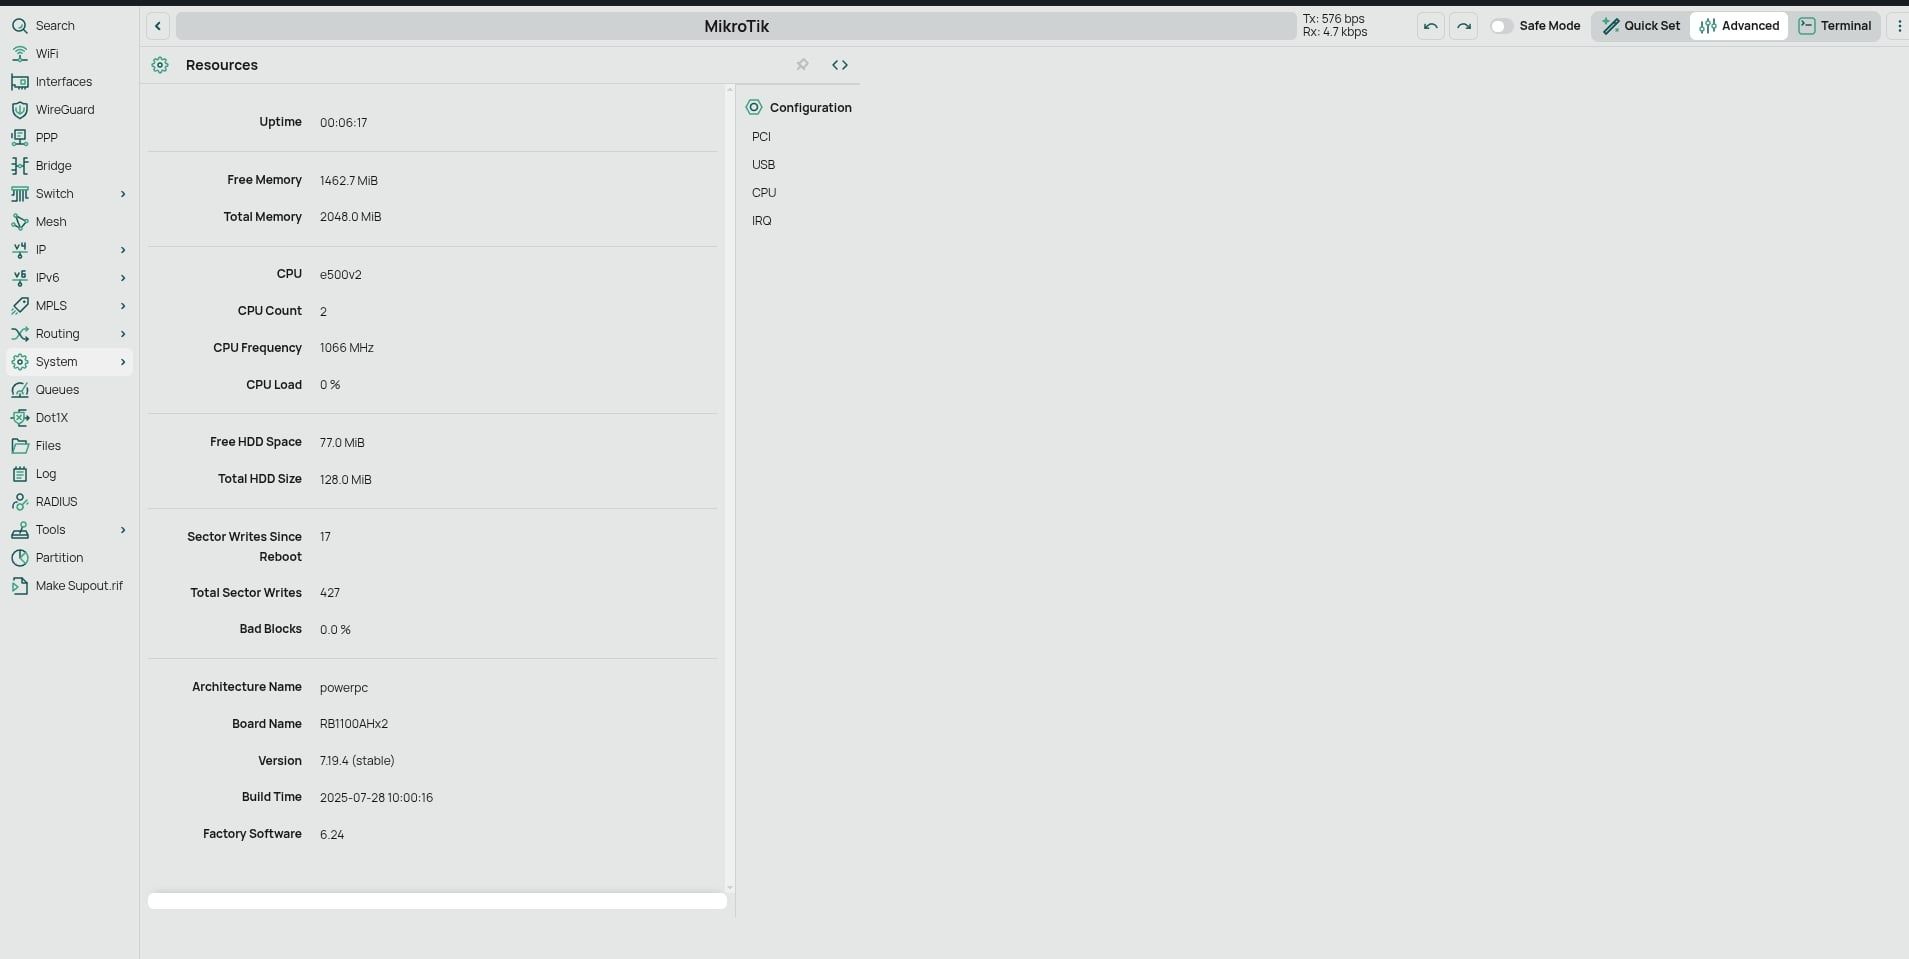The width and height of the screenshot is (1909, 959).
Task: Click the MikroTik title bar
Action: click(736, 26)
